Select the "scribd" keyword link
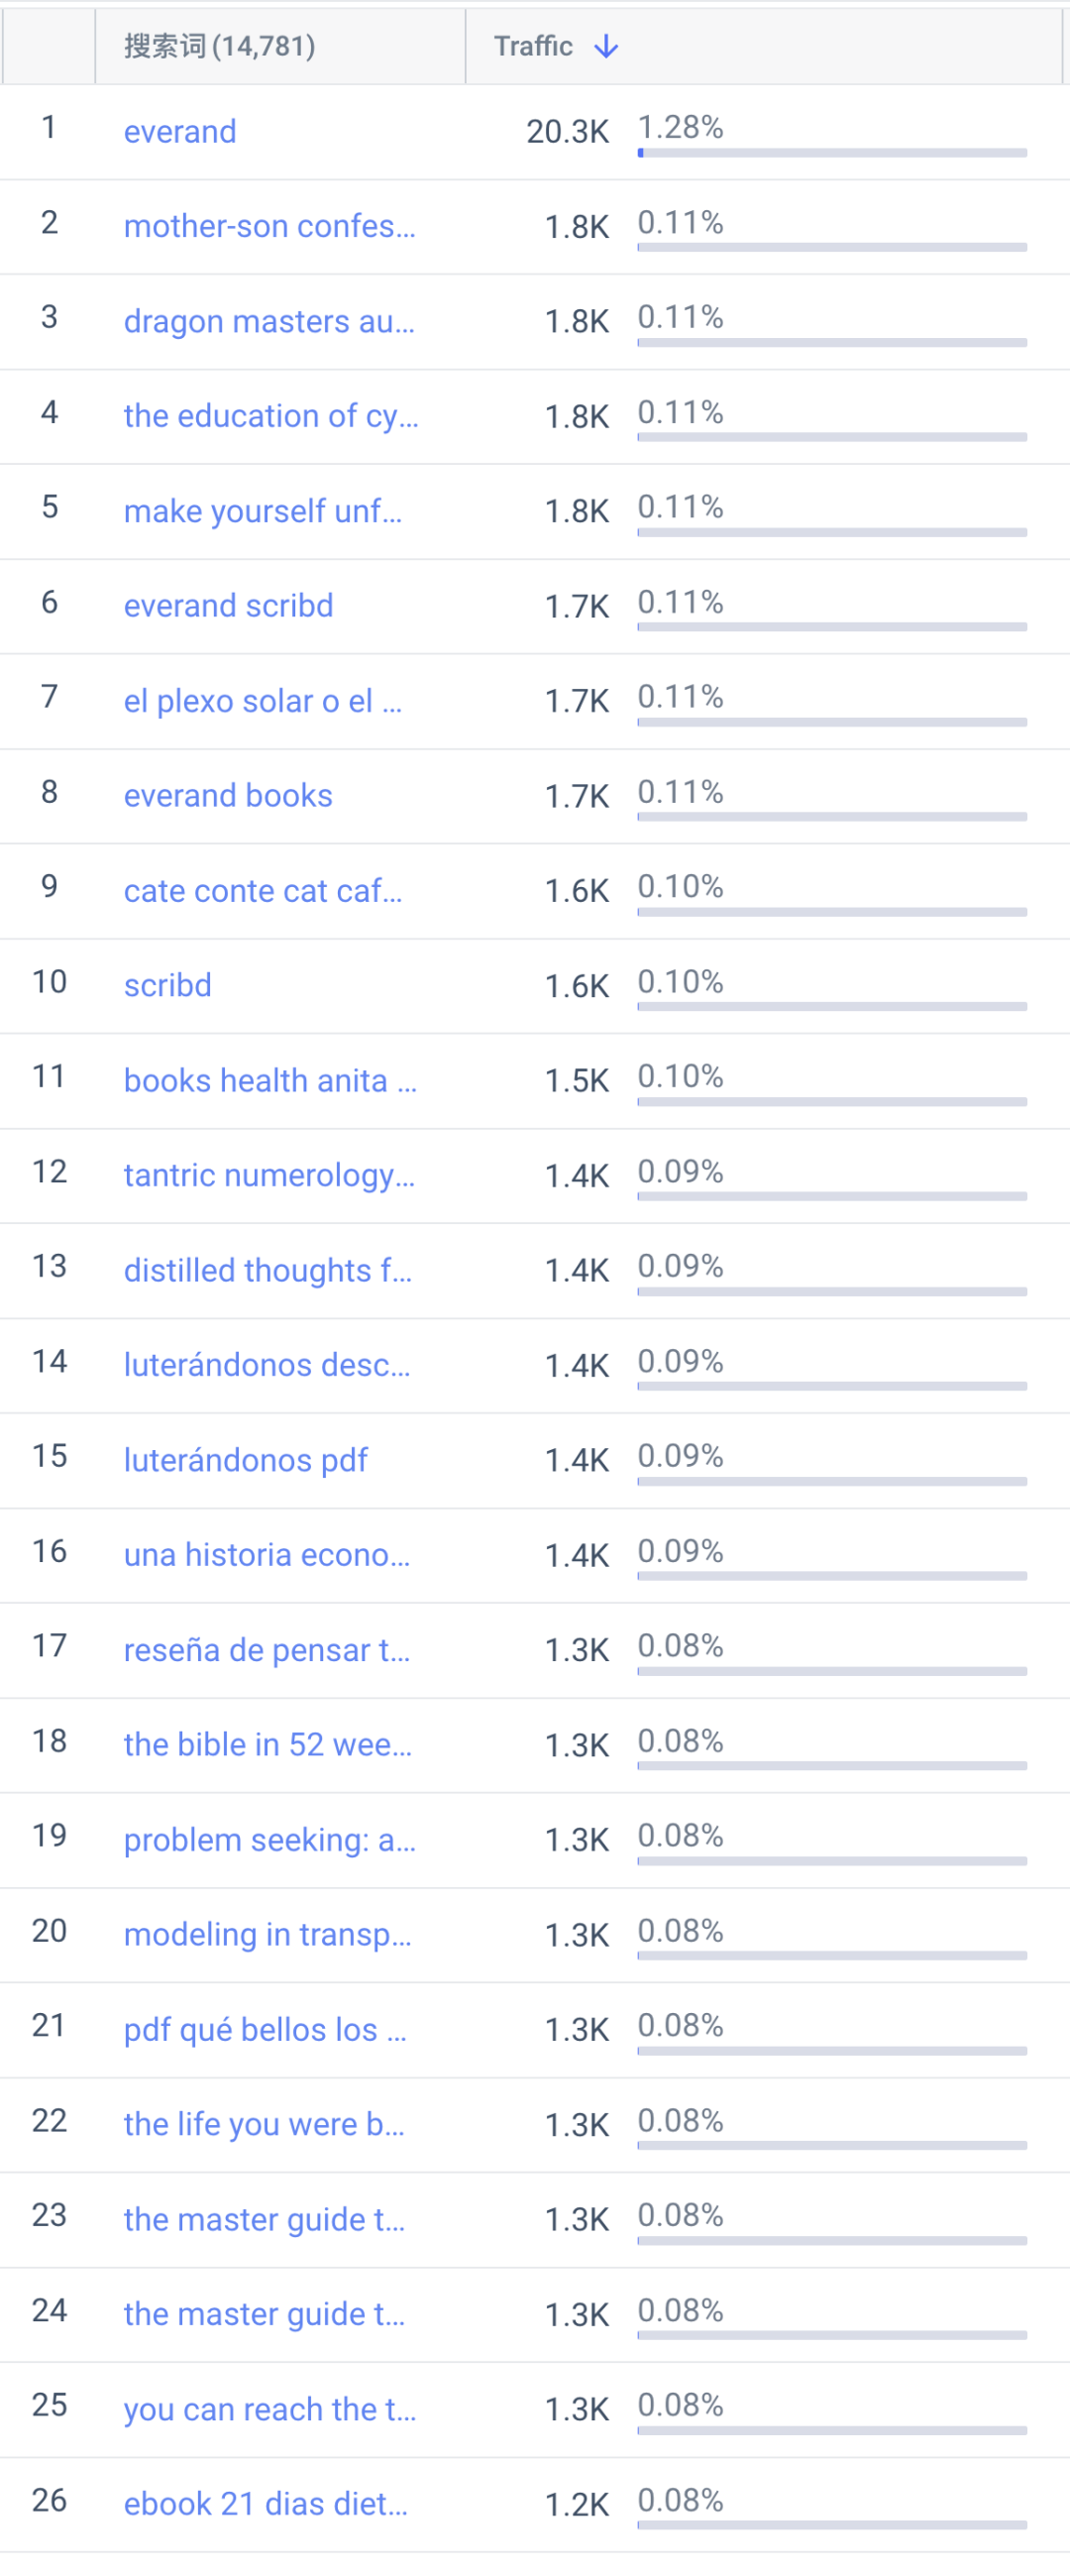This screenshot has height=2576, width=1070. 168,986
